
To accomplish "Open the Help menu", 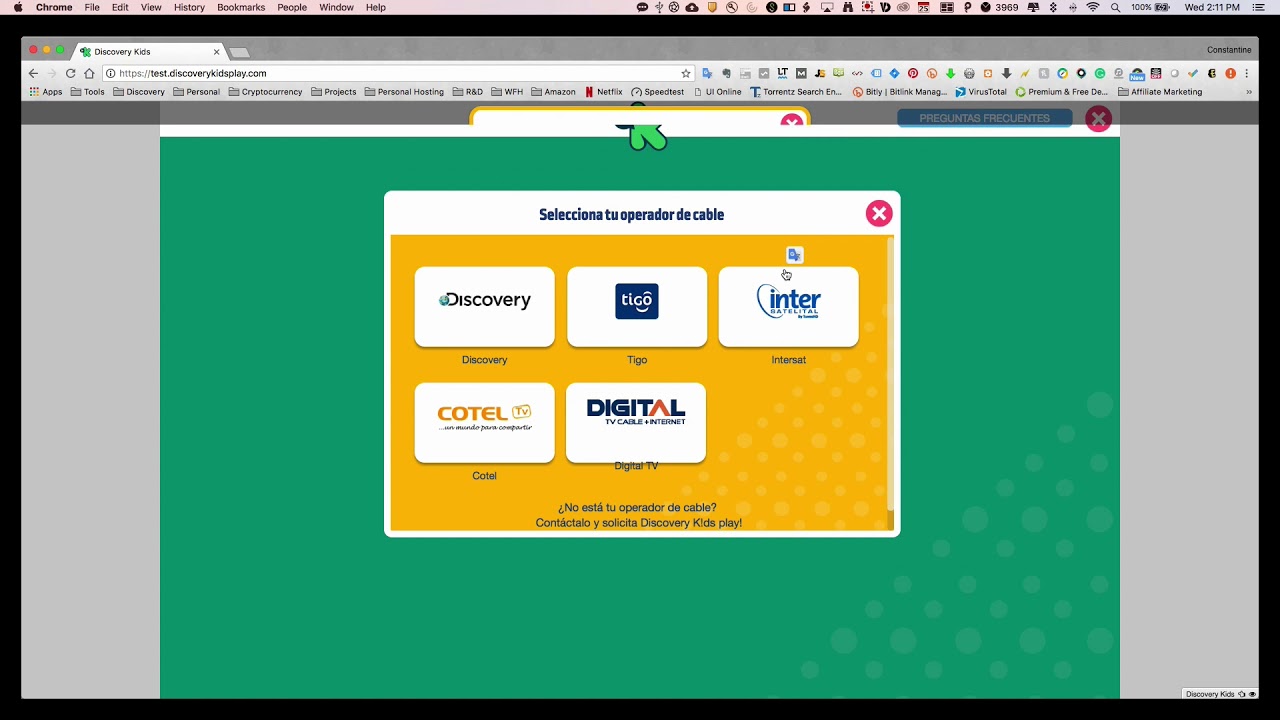I will [376, 7].
